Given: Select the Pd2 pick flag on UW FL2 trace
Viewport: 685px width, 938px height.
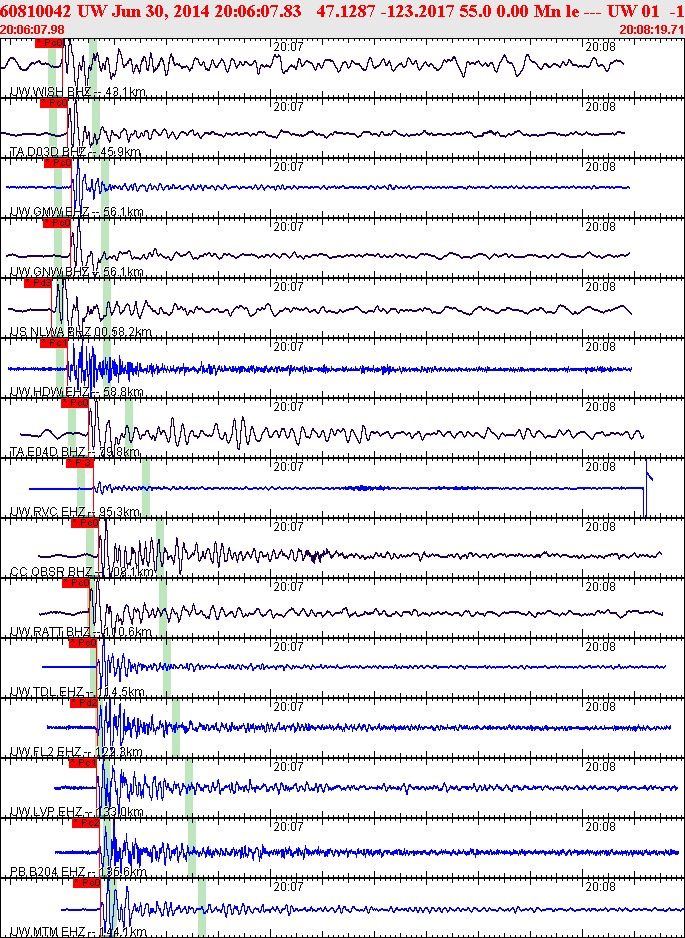Looking at the screenshot, I should click(x=84, y=703).
